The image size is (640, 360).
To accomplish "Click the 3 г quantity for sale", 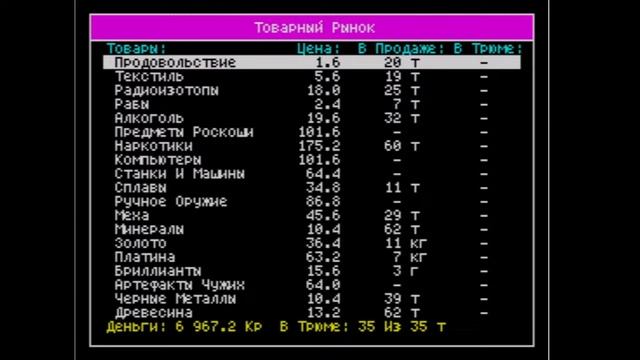I will click(406, 271).
